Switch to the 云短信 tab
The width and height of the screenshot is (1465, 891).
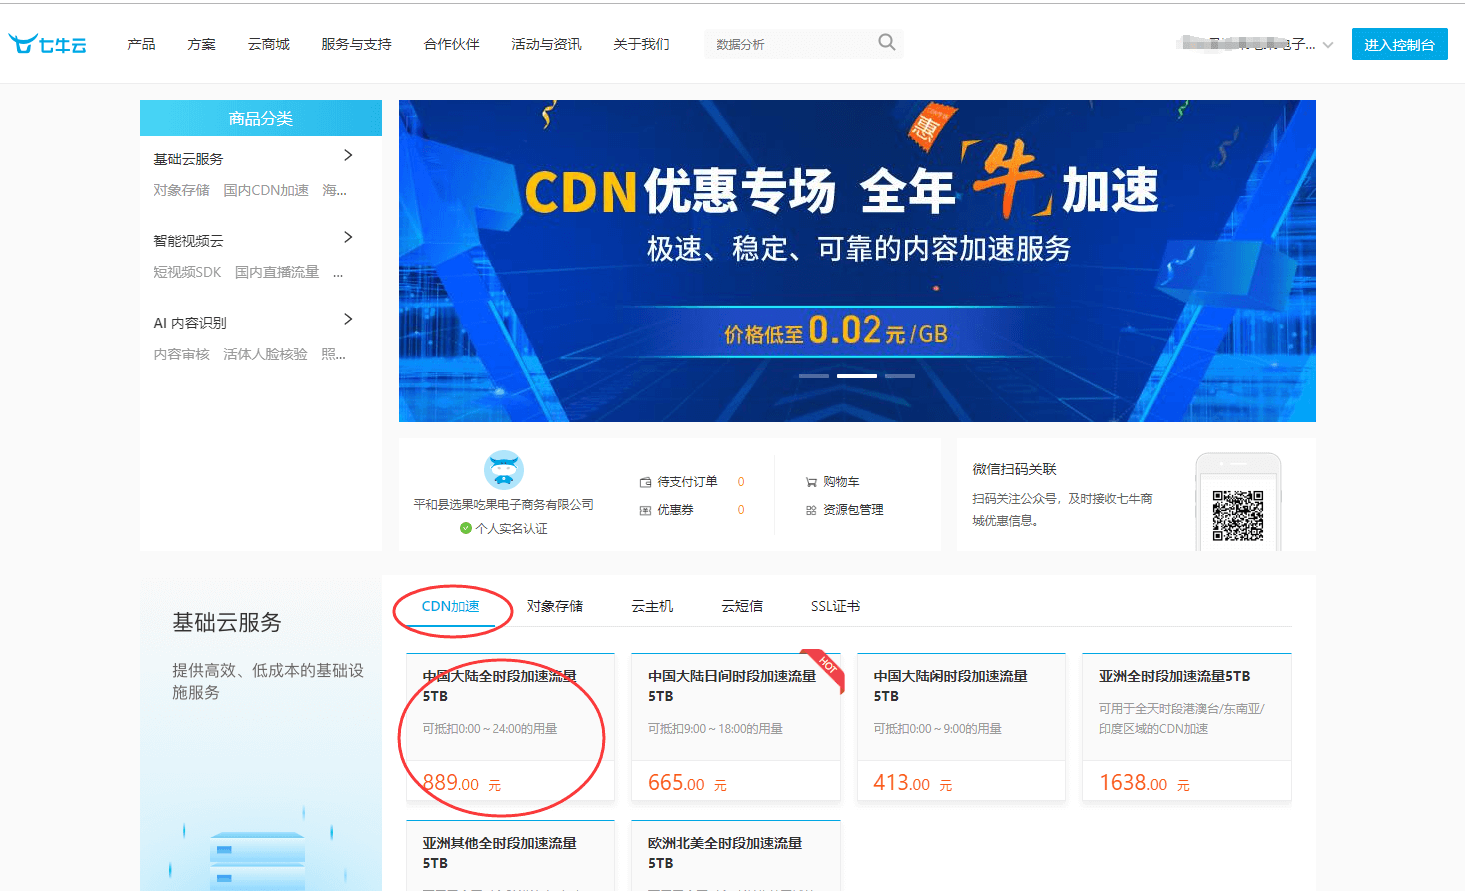742,606
